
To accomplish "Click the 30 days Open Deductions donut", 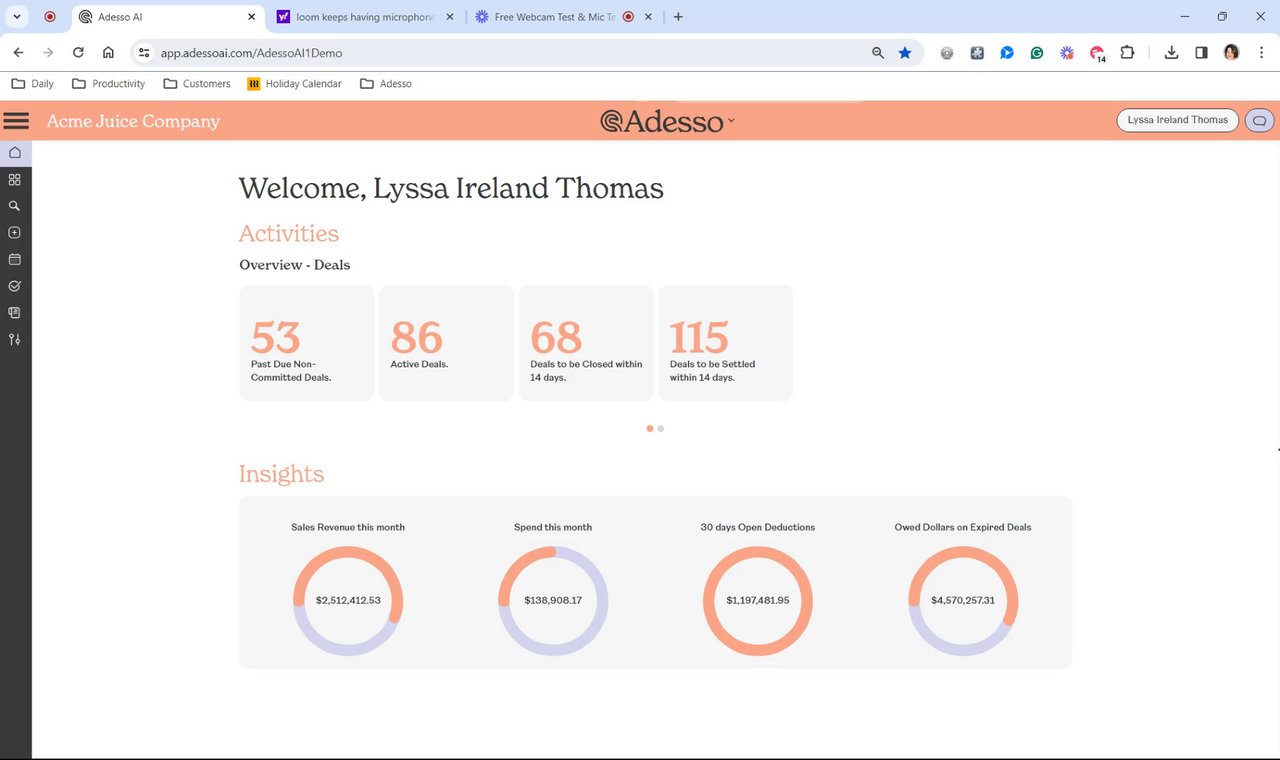I will (x=758, y=601).
